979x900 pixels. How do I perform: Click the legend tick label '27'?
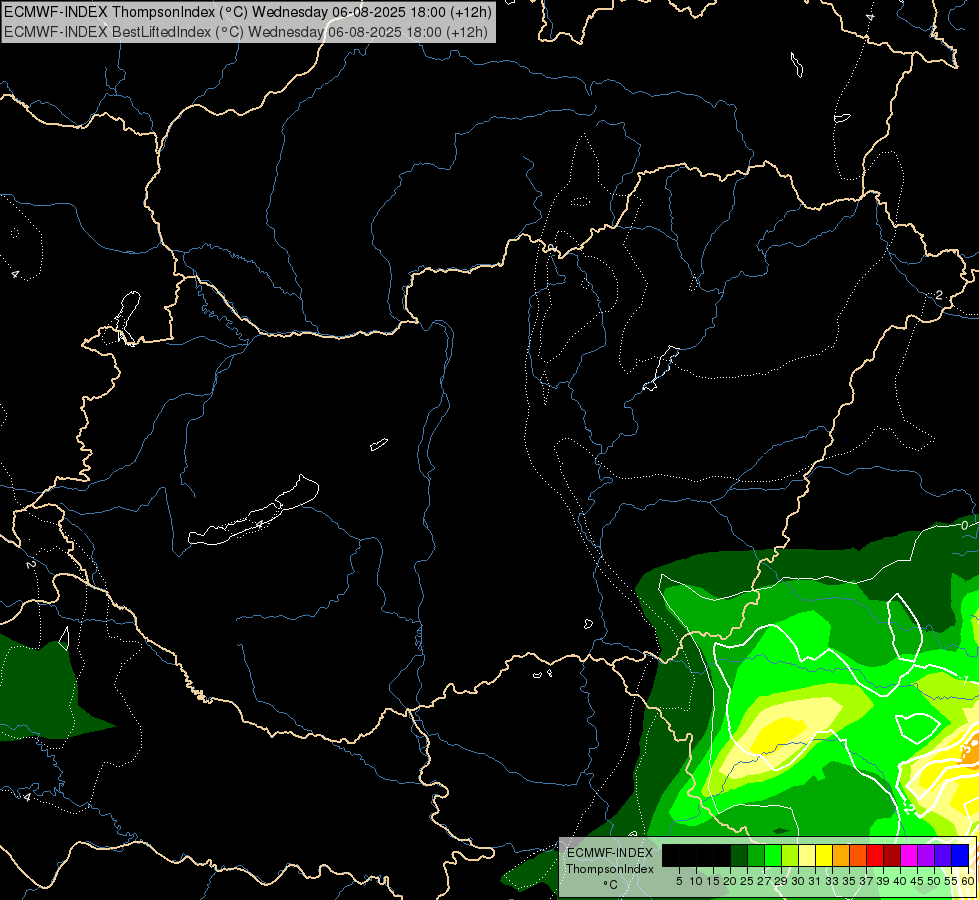[x=764, y=881]
